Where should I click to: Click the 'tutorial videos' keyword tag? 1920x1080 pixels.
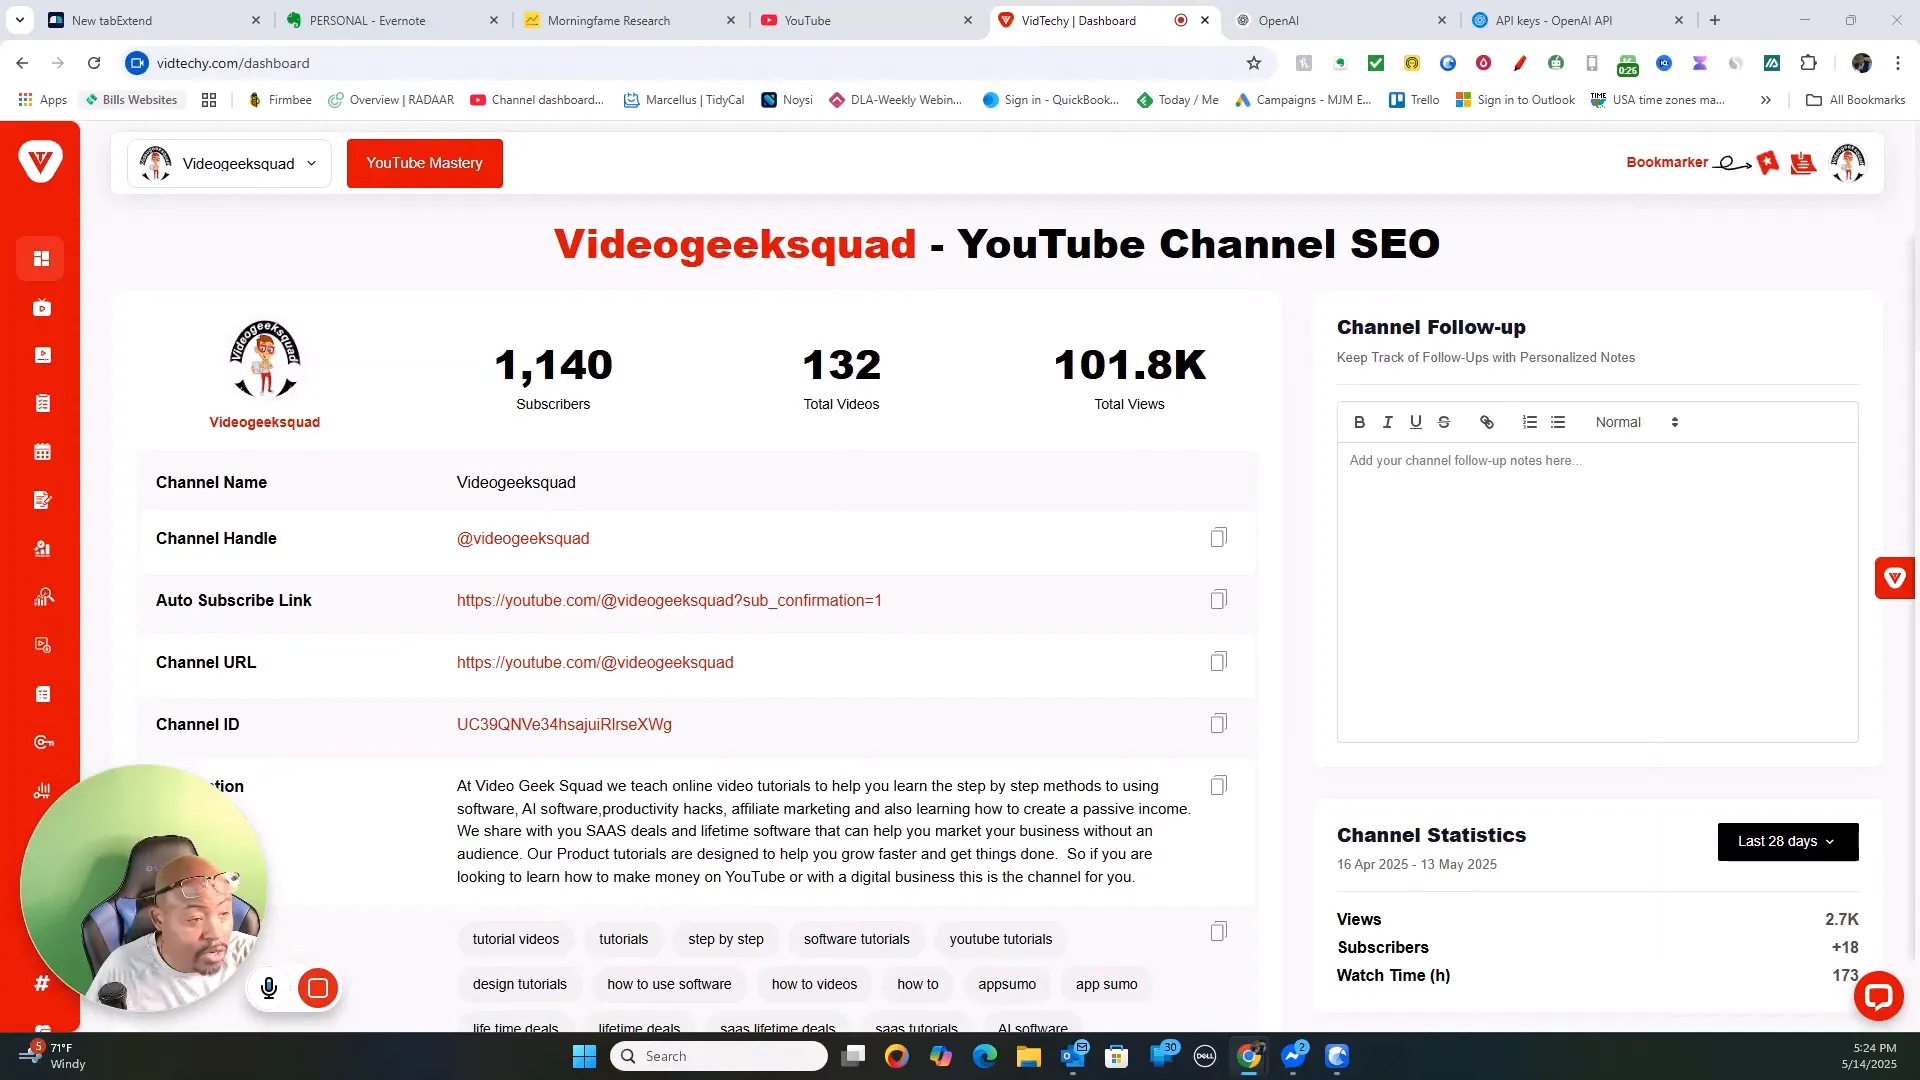(516, 939)
